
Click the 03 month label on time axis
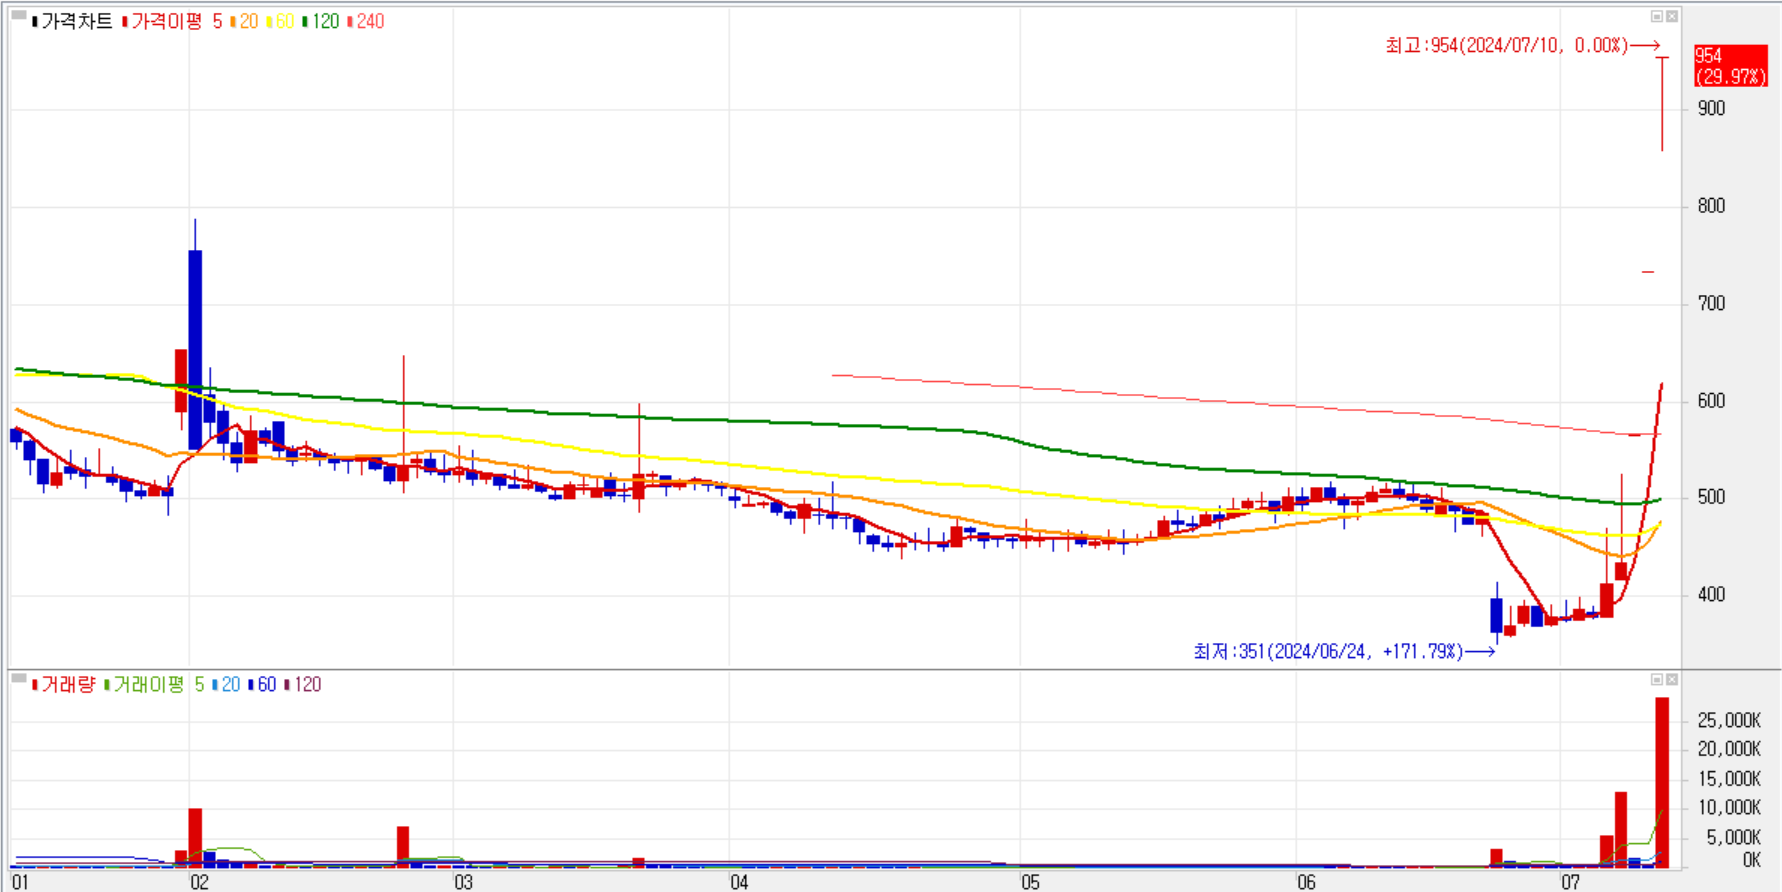(x=463, y=882)
